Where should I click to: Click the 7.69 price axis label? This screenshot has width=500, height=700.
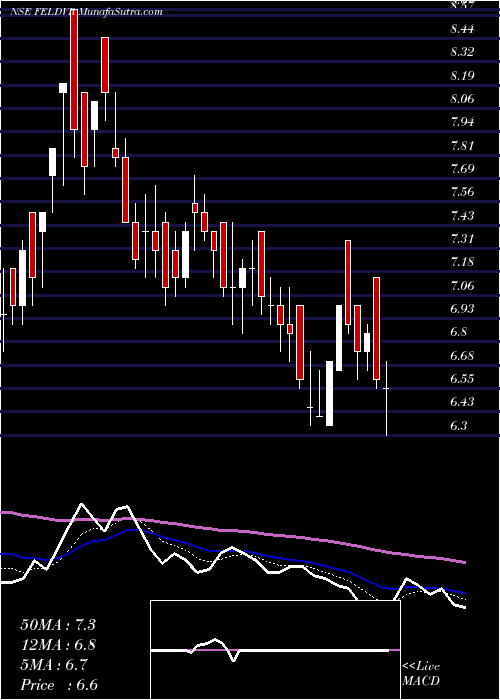(462, 169)
